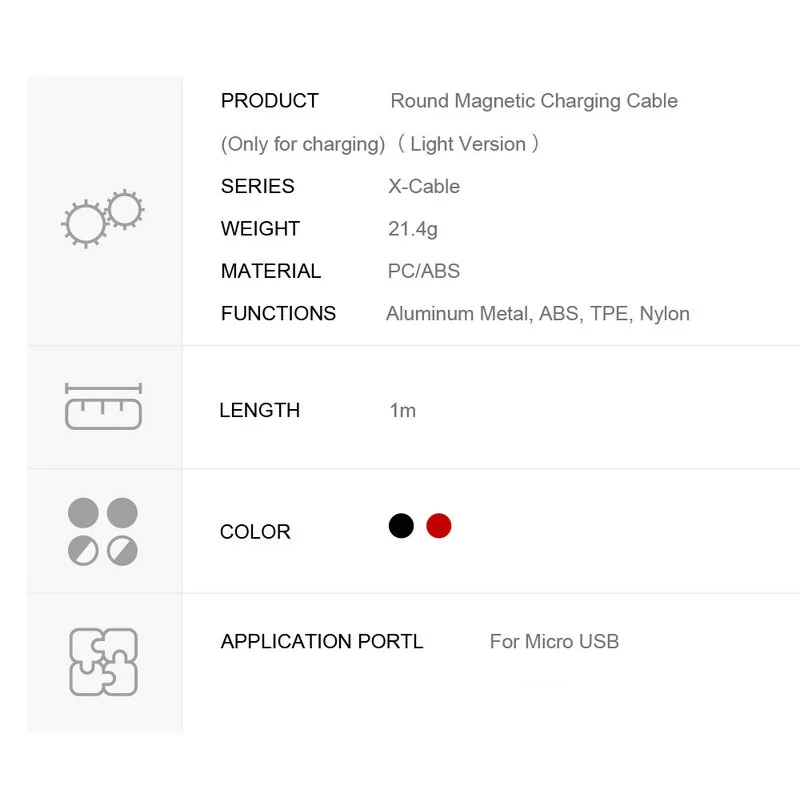Click the ruler length icon
Screen dimensions: 800x800
103,406
